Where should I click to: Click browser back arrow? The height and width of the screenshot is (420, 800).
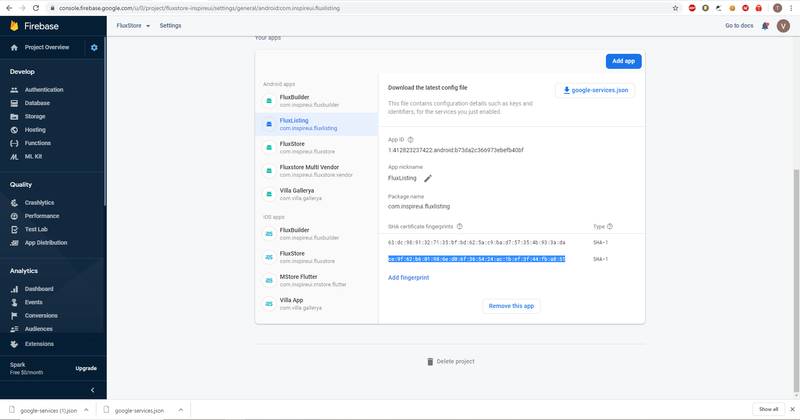click(x=9, y=8)
